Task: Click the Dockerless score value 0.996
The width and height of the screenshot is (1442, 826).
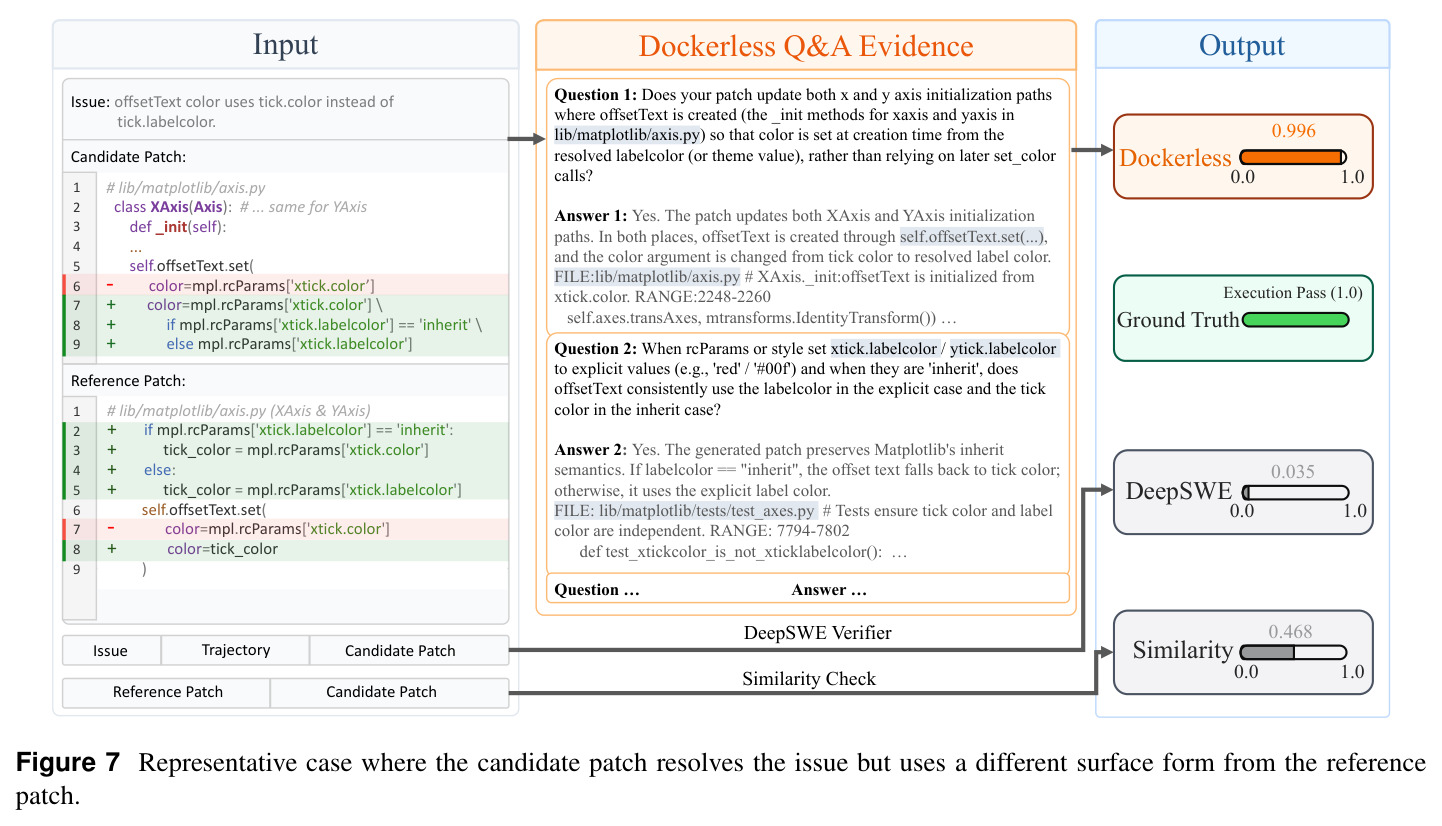Action: pos(1293,131)
